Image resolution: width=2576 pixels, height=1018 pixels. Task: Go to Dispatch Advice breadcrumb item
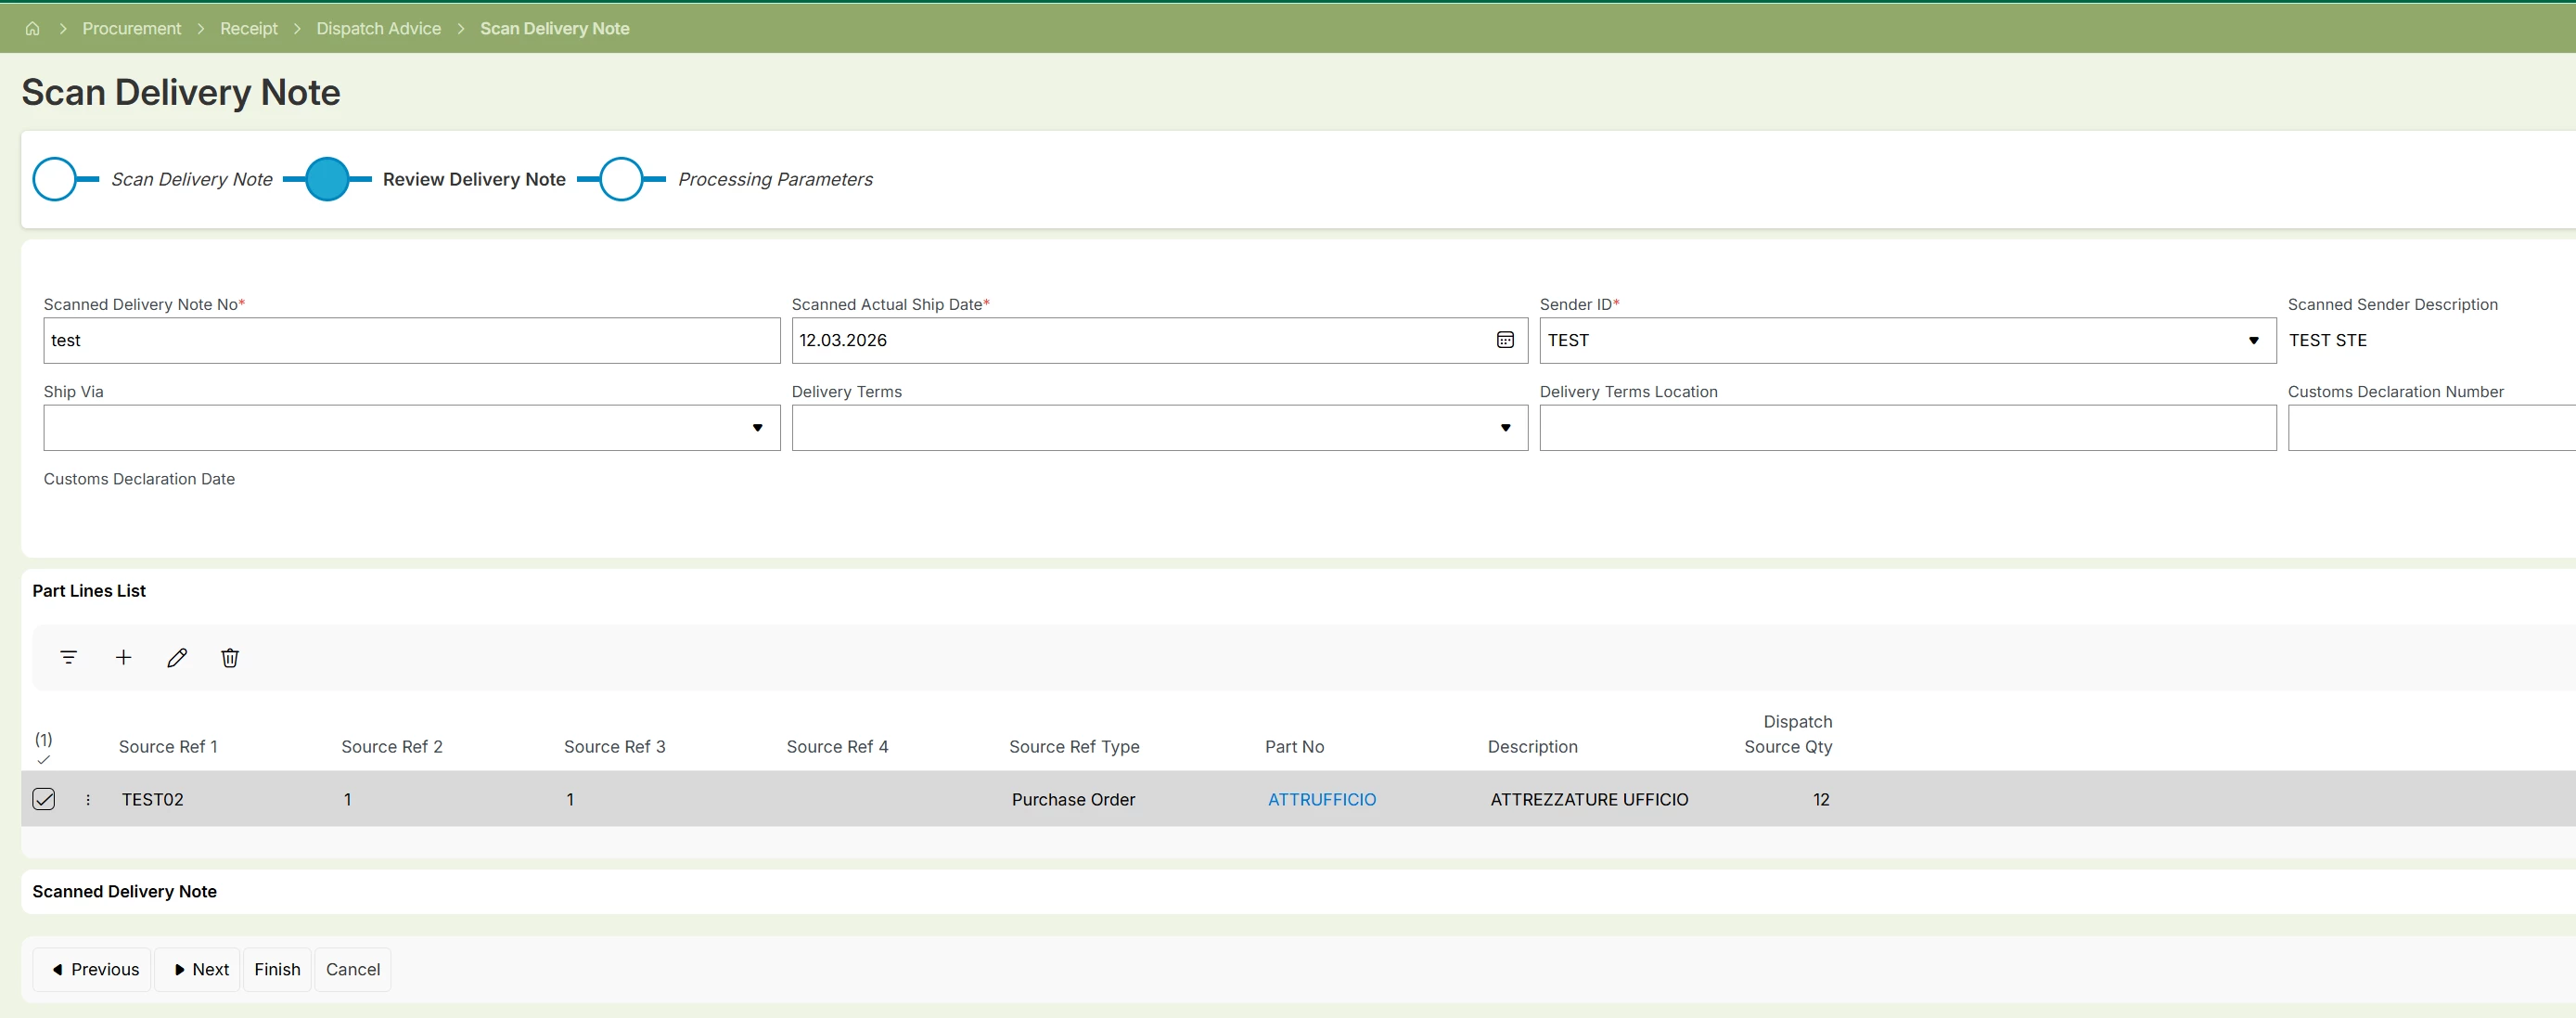pyautogui.click(x=378, y=29)
